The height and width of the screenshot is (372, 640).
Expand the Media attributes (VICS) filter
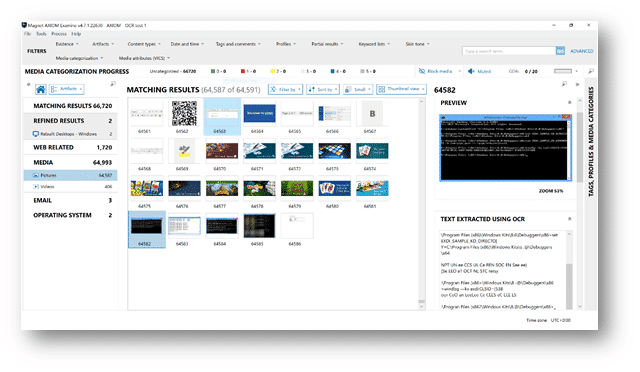coord(144,58)
